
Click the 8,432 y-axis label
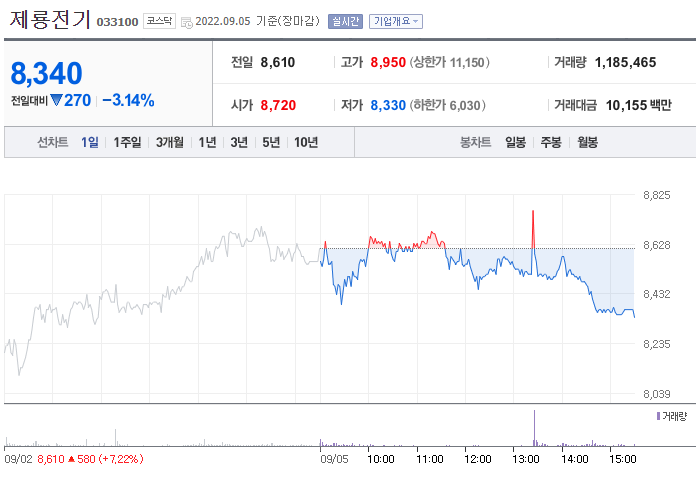pos(656,294)
